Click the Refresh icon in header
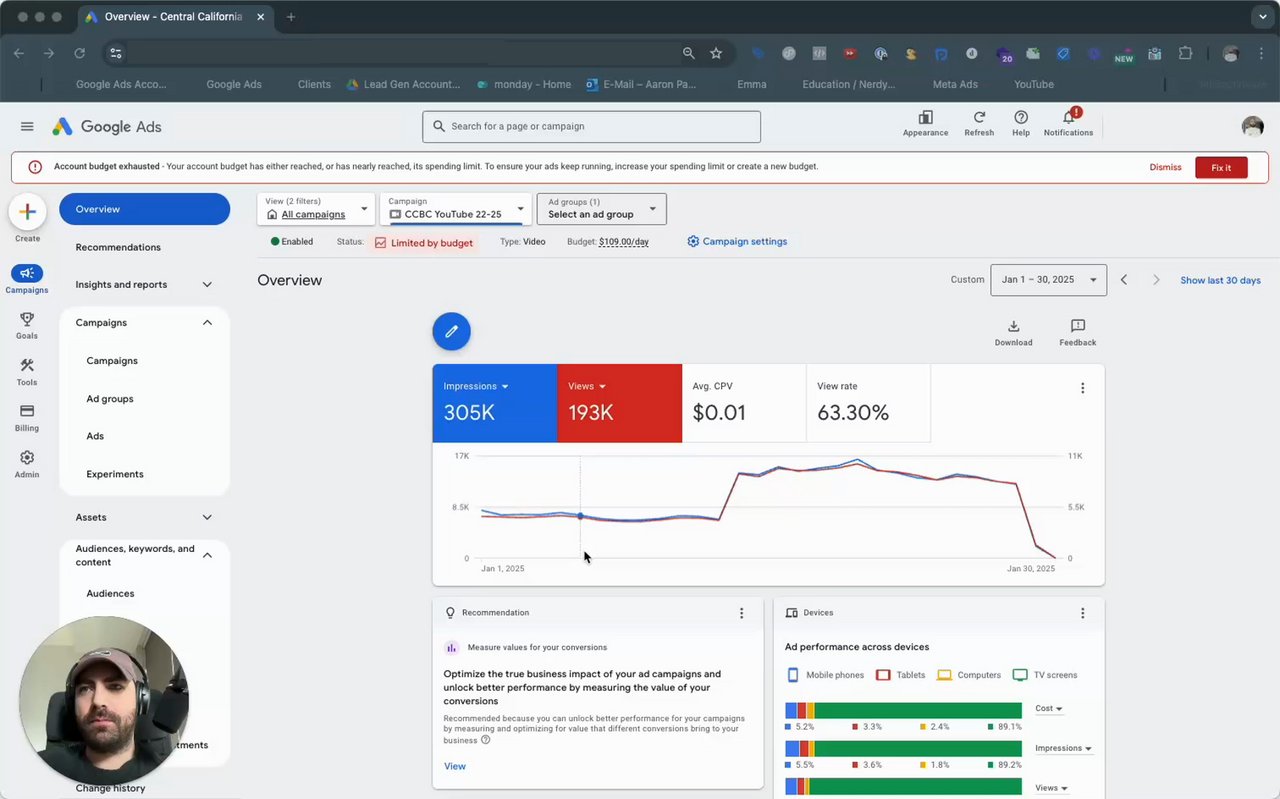This screenshot has height=799, width=1280. coord(979,119)
